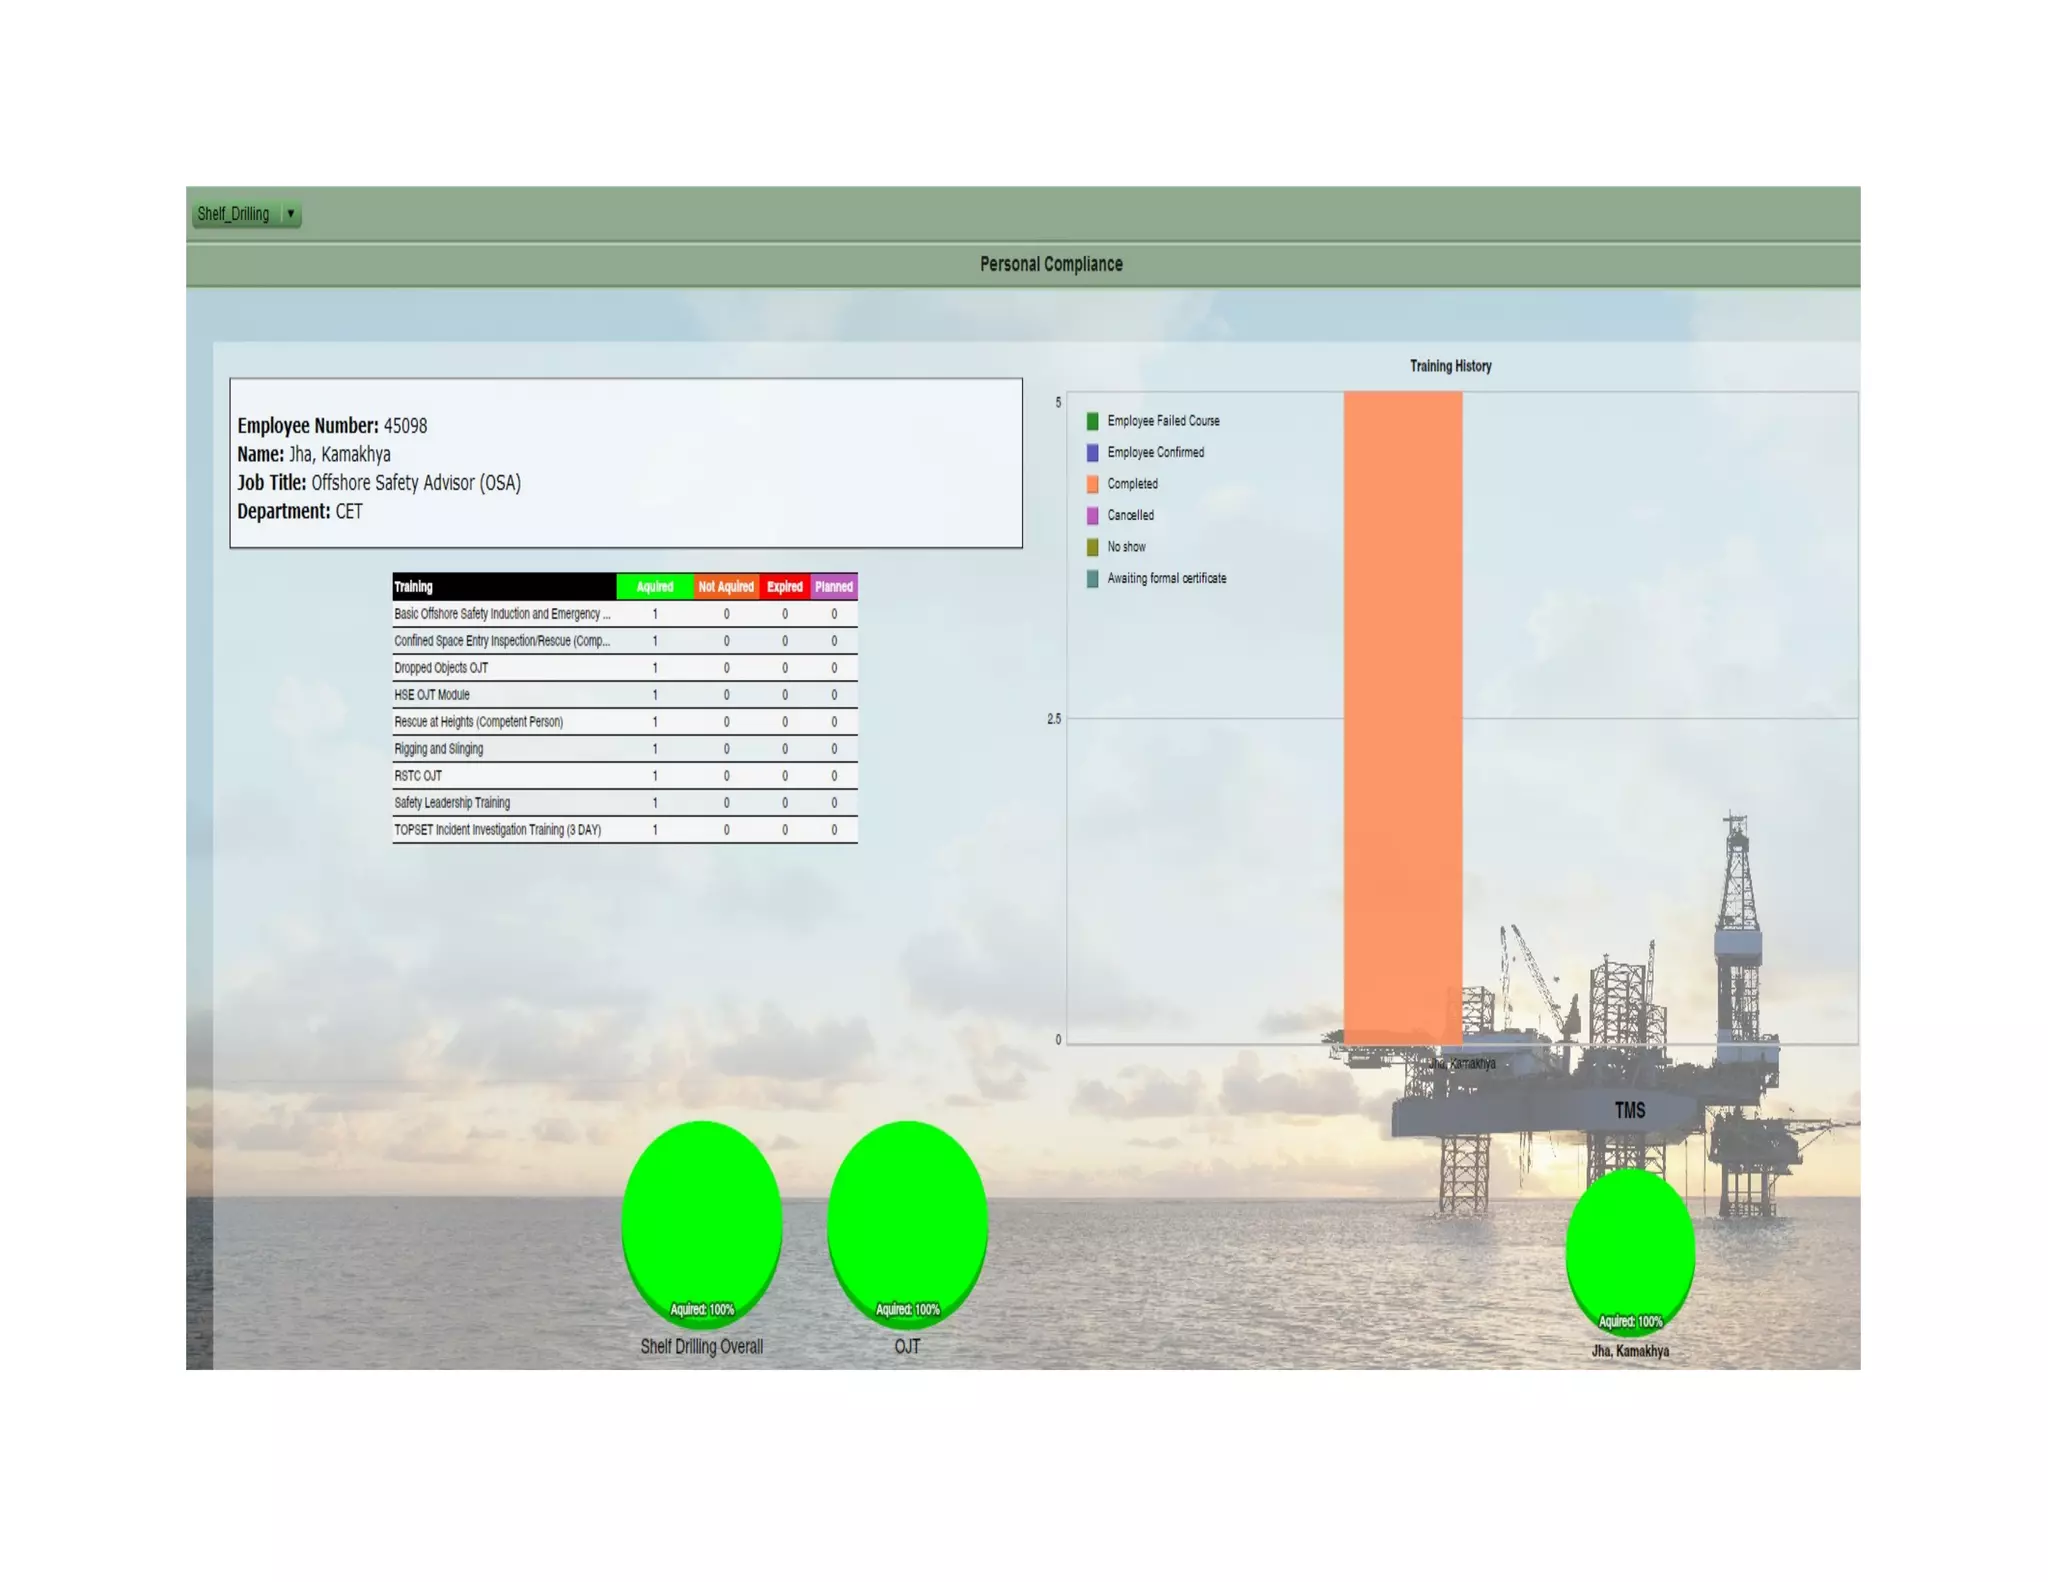Image resolution: width=2048 pixels, height=1582 pixels.
Task: Click the Jha, Kamakhya pie chart
Action: click(x=1630, y=1248)
